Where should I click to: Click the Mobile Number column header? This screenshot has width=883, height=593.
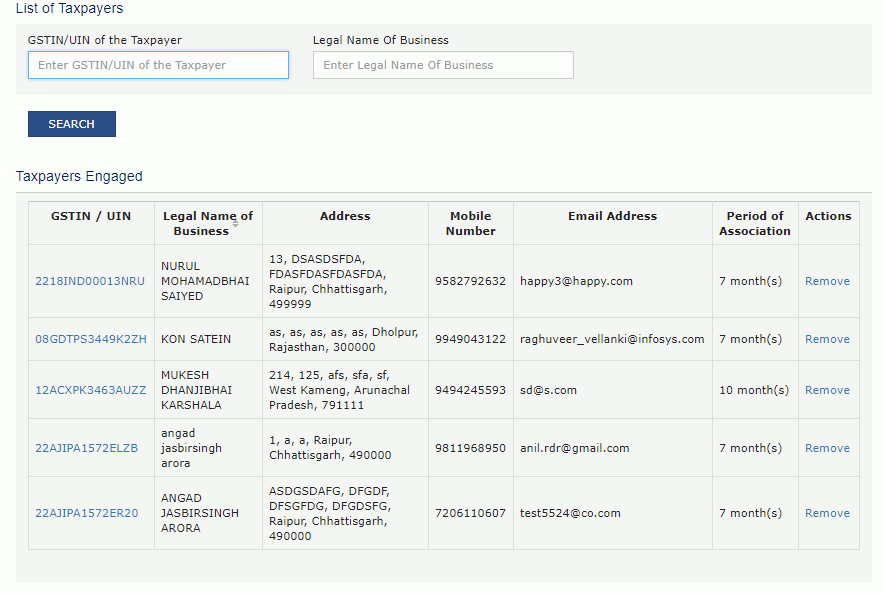(470, 223)
